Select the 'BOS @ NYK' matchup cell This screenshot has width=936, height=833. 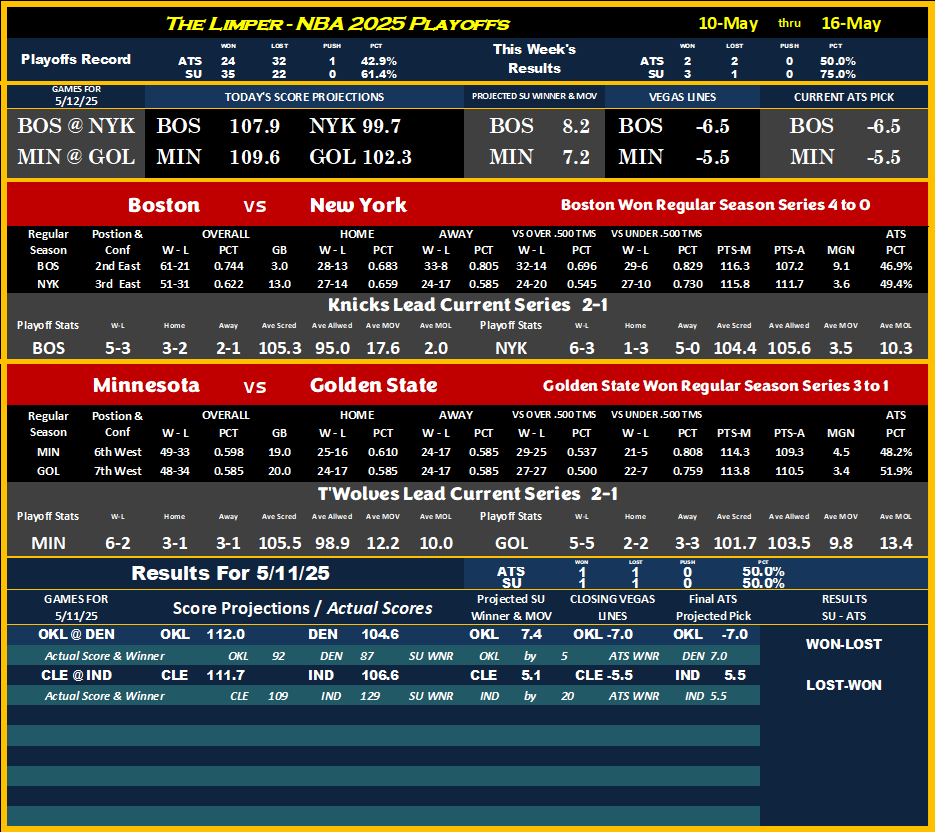tap(76, 126)
